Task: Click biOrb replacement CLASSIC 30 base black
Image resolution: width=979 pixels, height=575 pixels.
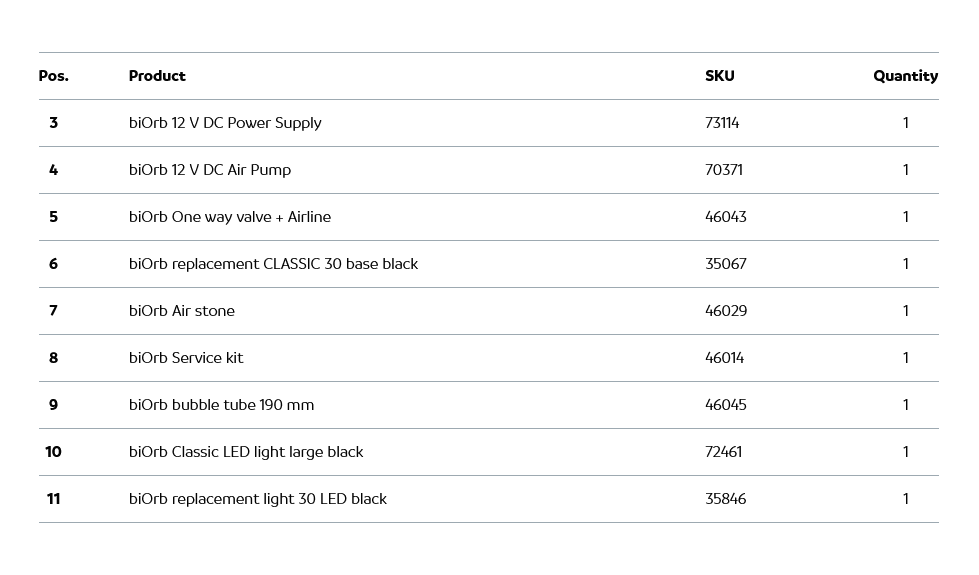Action: [273, 264]
